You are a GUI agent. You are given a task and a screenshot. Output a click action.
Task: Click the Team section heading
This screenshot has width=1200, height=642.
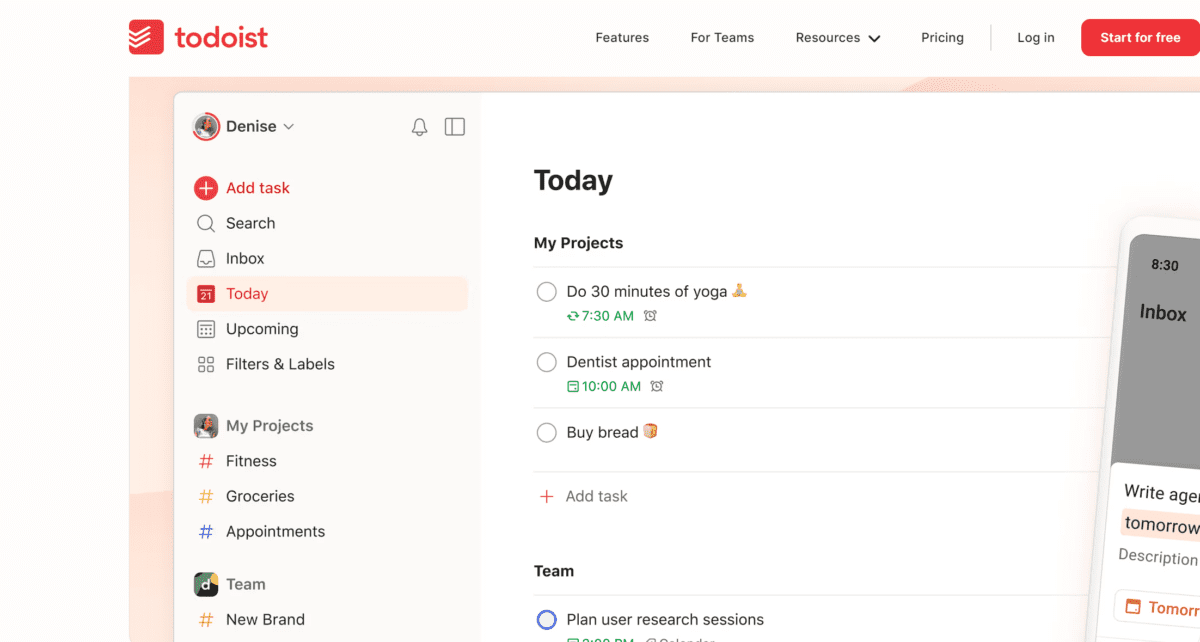(554, 571)
